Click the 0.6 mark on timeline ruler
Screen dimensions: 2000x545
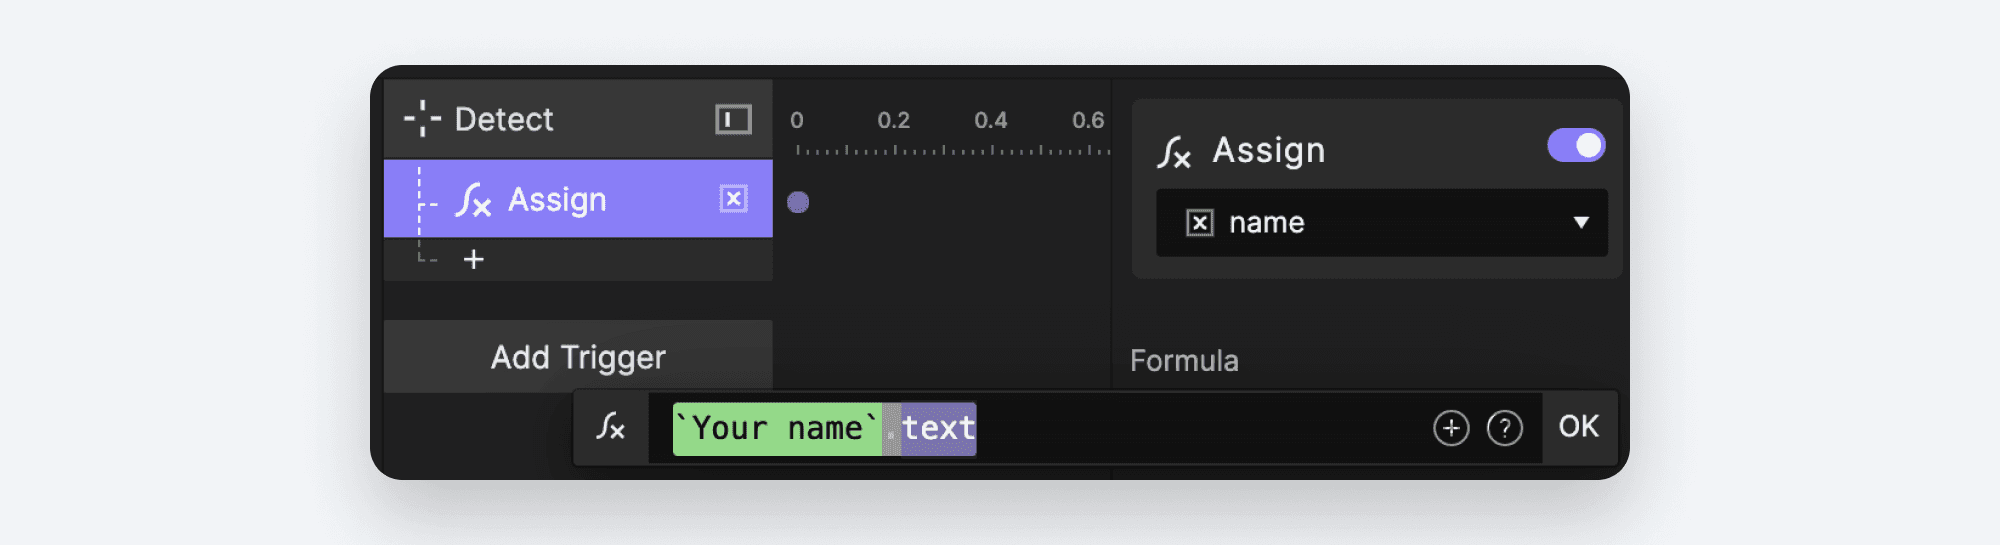(1088, 120)
